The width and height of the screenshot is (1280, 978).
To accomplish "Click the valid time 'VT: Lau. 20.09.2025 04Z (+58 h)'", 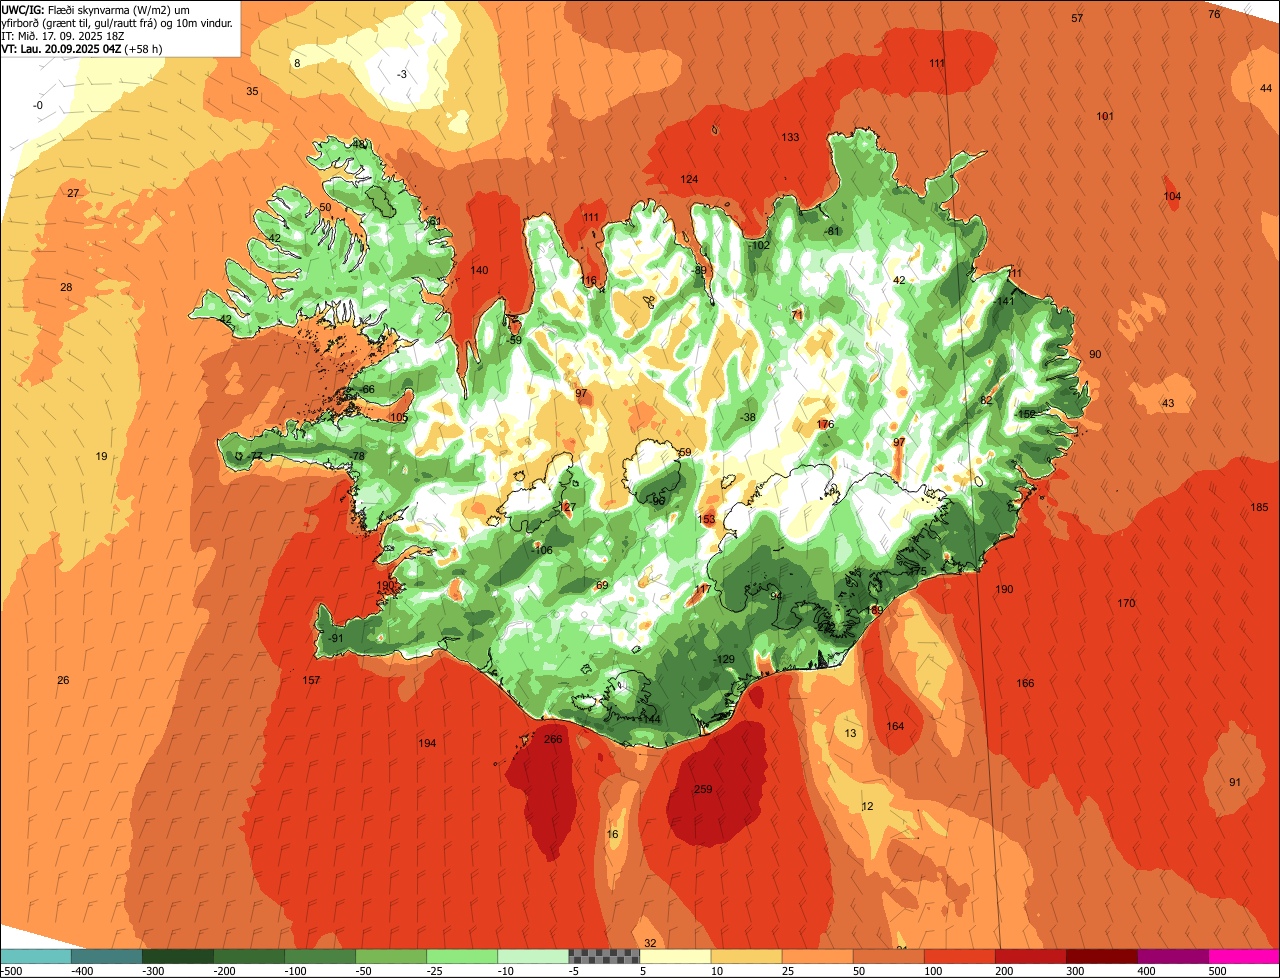I will pyautogui.click(x=83, y=48).
